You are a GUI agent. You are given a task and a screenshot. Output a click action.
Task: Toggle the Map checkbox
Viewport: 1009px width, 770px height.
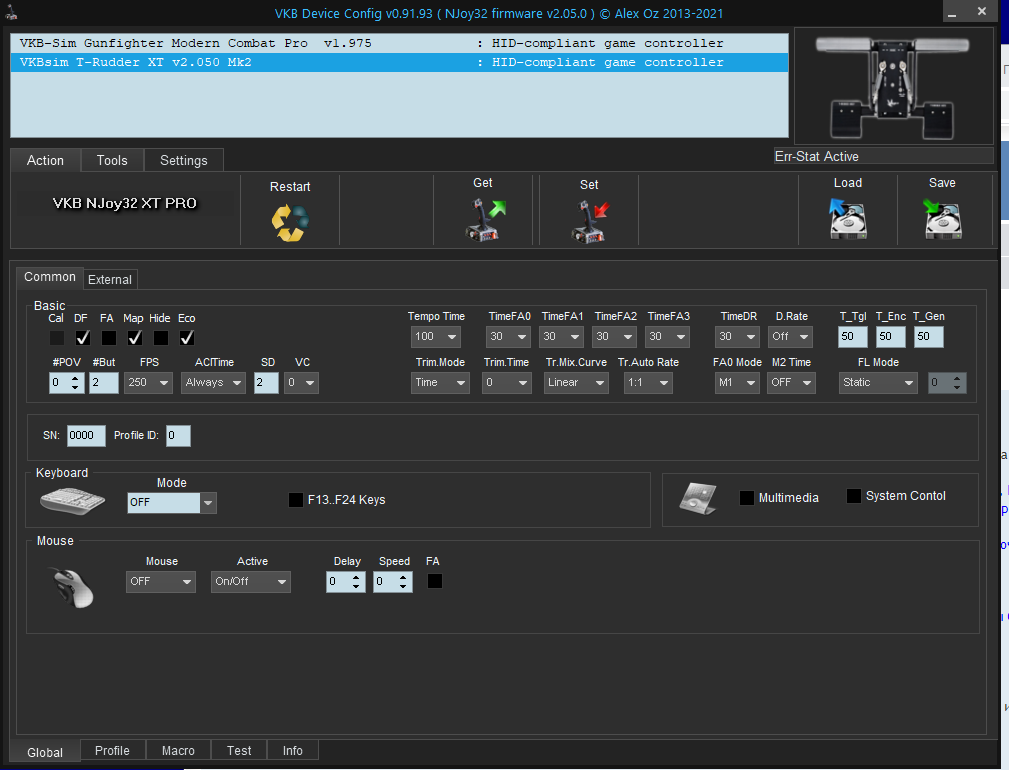(x=134, y=338)
